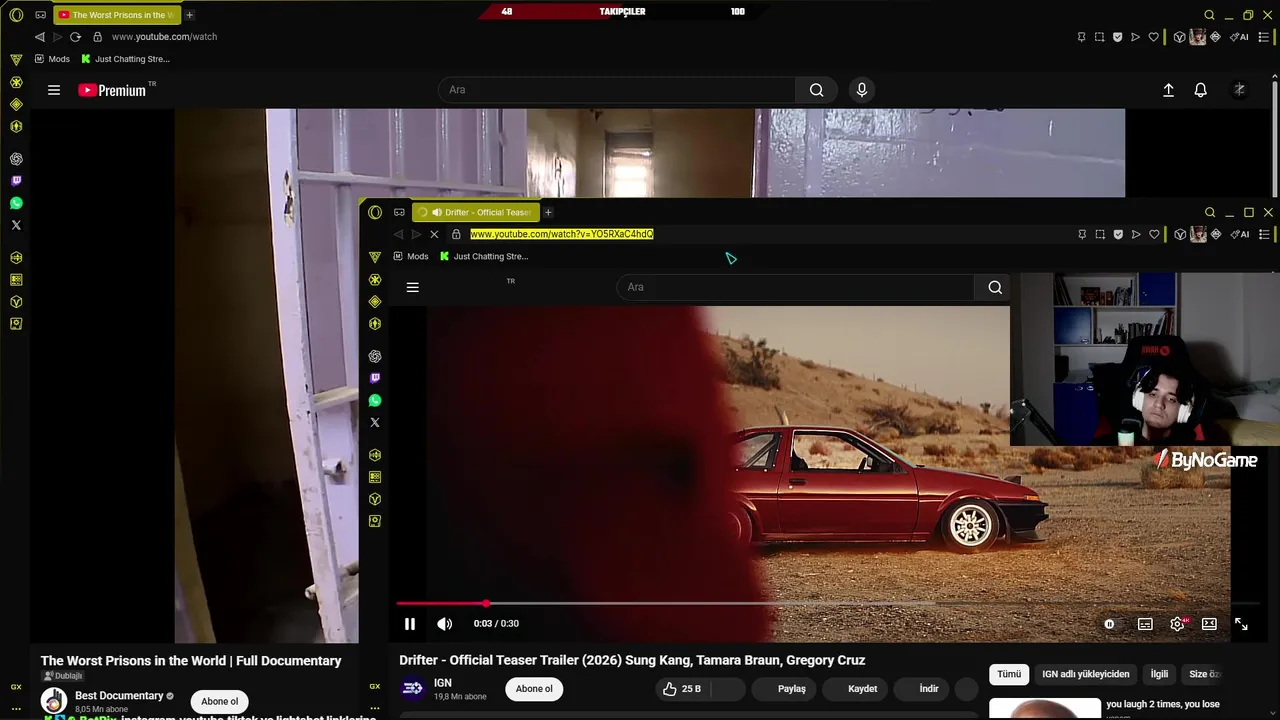
Task: Toggle autoplay switch in Drifter player
Action: (1109, 624)
